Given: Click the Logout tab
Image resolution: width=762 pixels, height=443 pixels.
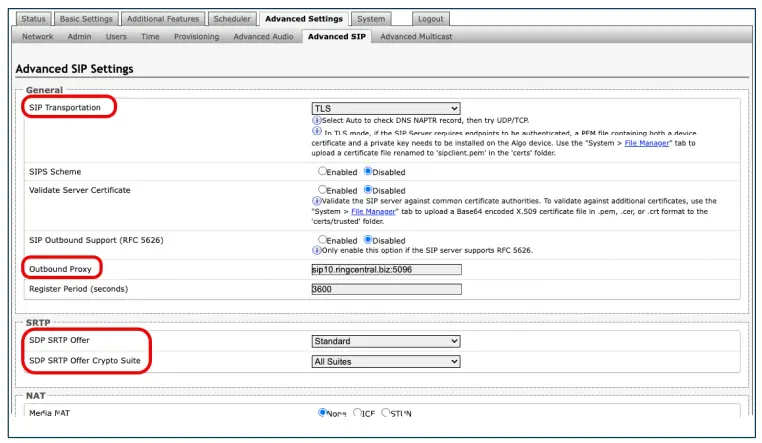Looking at the screenshot, I should pyautogui.click(x=431, y=19).
